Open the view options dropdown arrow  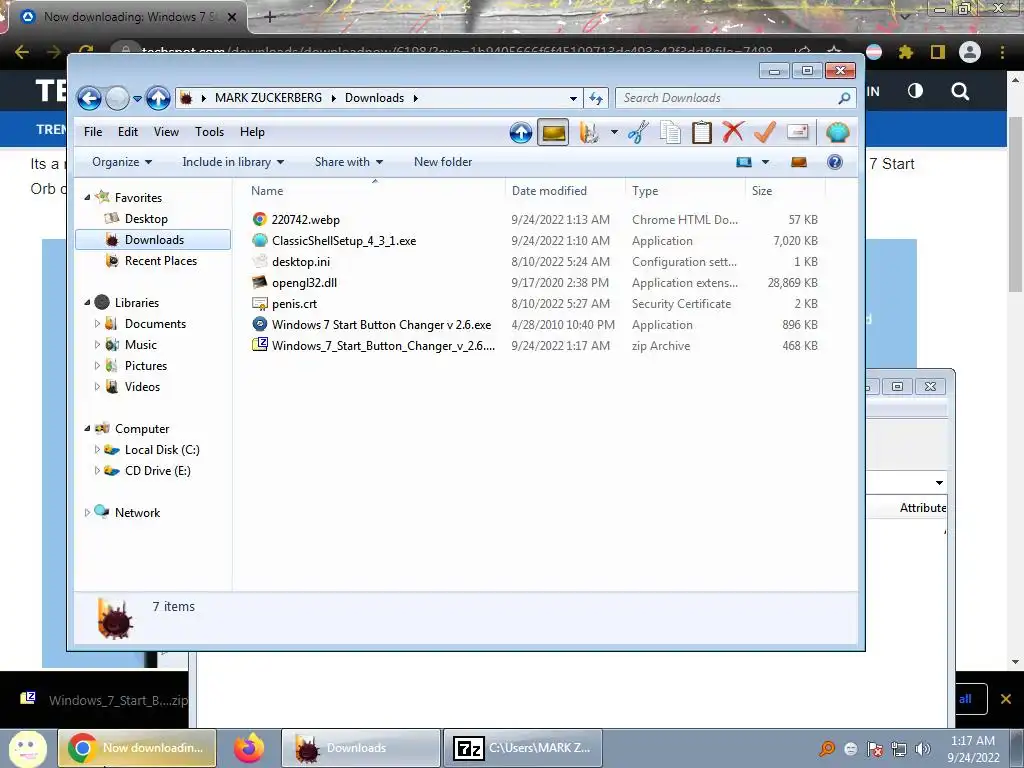click(765, 162)
